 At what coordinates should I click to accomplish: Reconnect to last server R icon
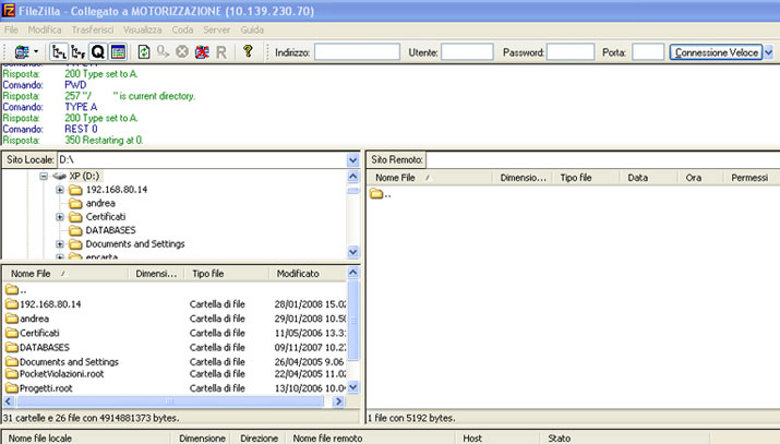[x=221, y=52]
